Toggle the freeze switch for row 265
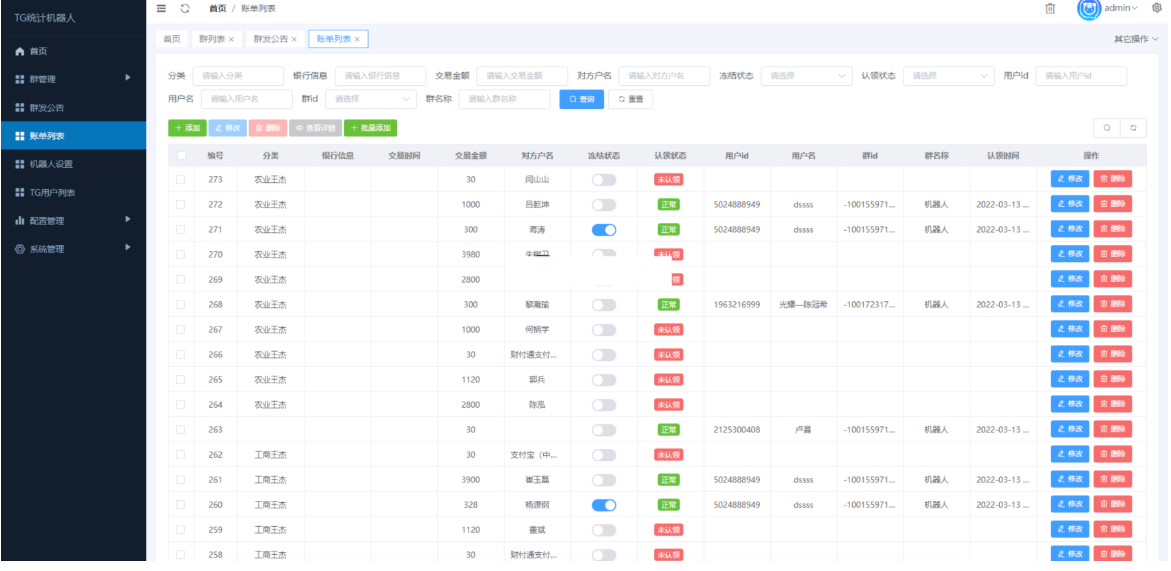The width and height of the screenshot is (1171, 571). click(x=603, y=379)
